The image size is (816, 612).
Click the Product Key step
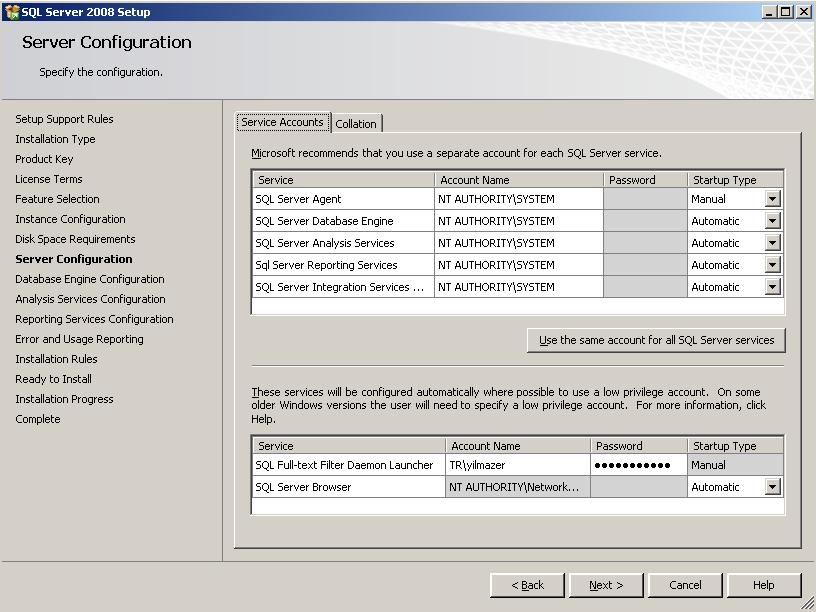[44, 159]
